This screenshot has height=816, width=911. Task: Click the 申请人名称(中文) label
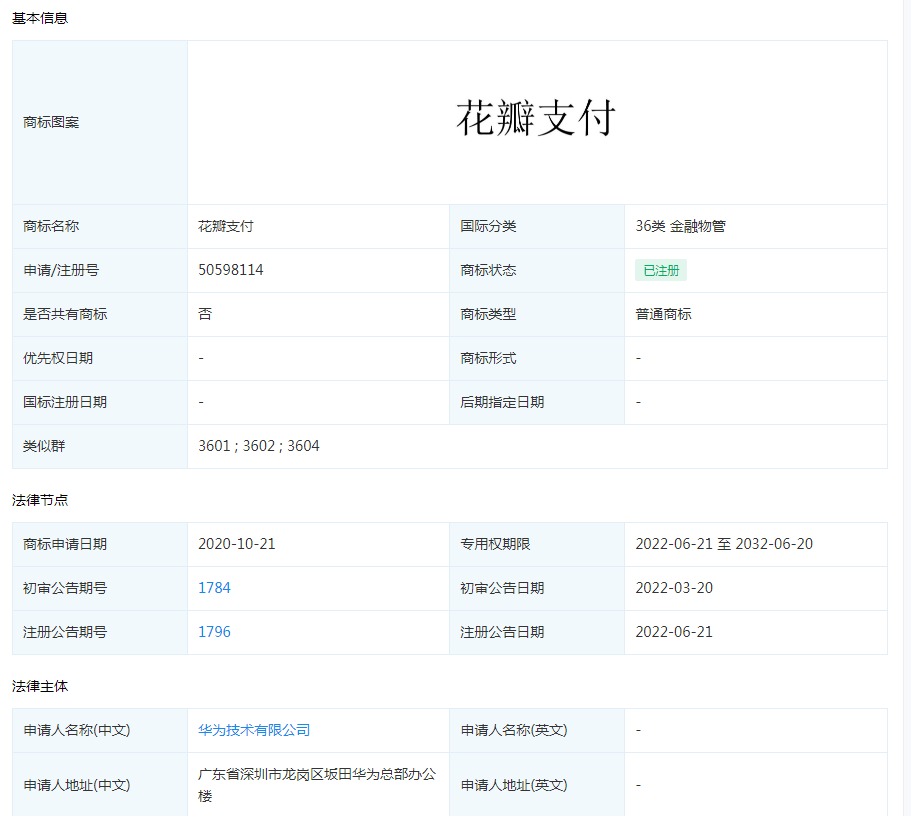coord(77,730)
